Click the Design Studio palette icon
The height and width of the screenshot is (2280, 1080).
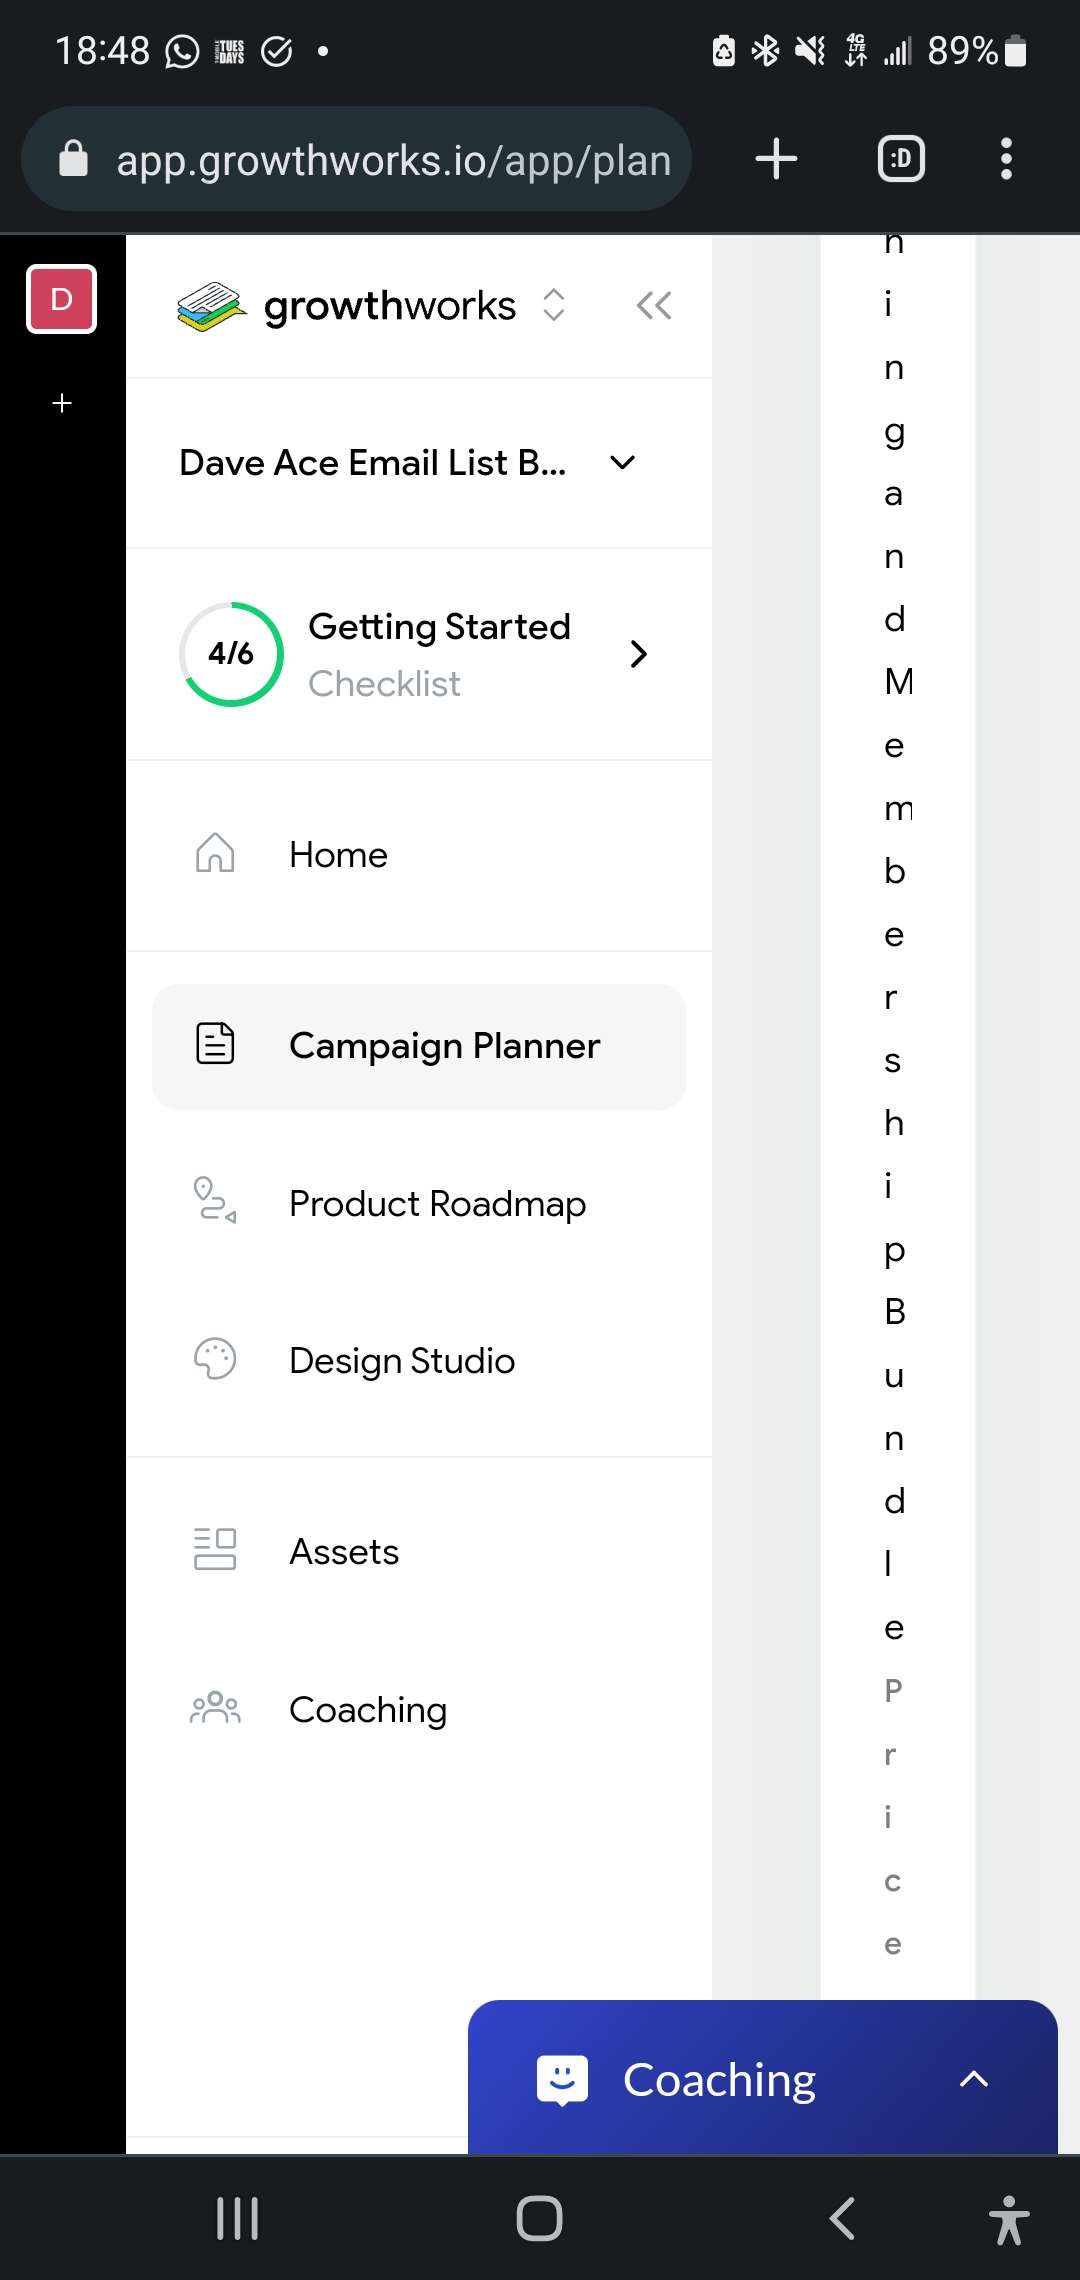[215, 1359]
